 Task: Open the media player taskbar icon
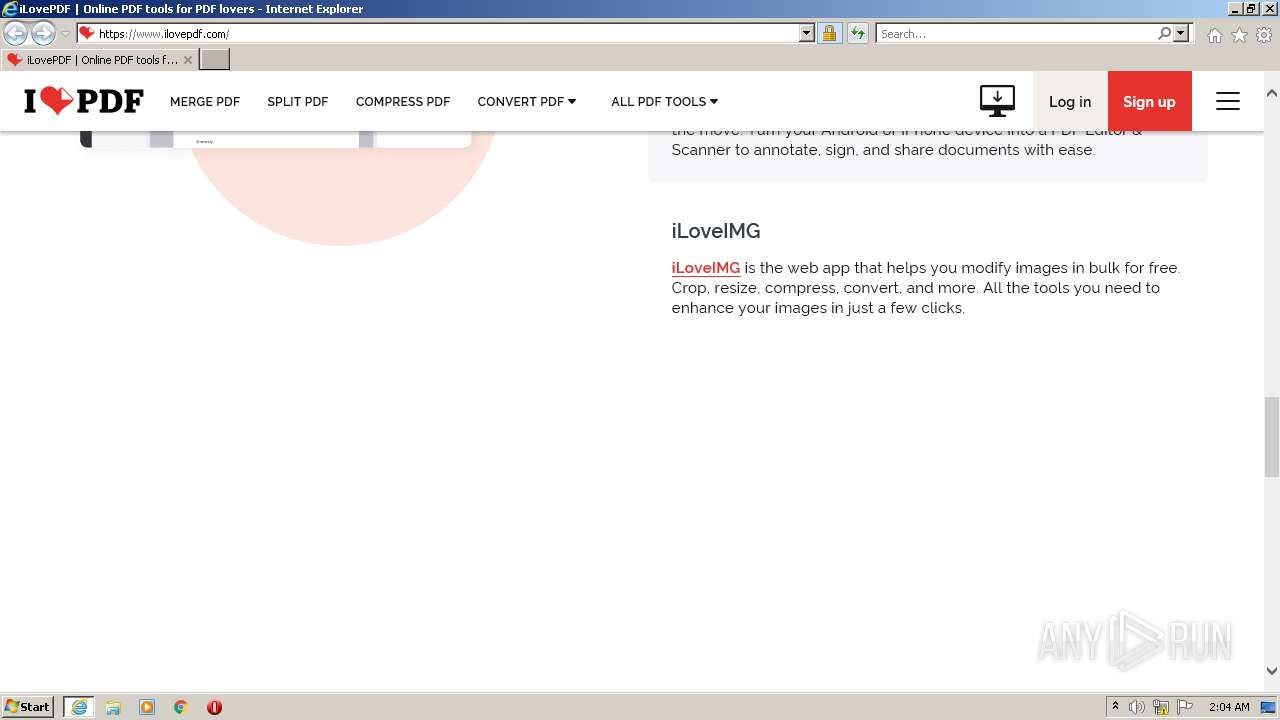[x=147, y=707]
